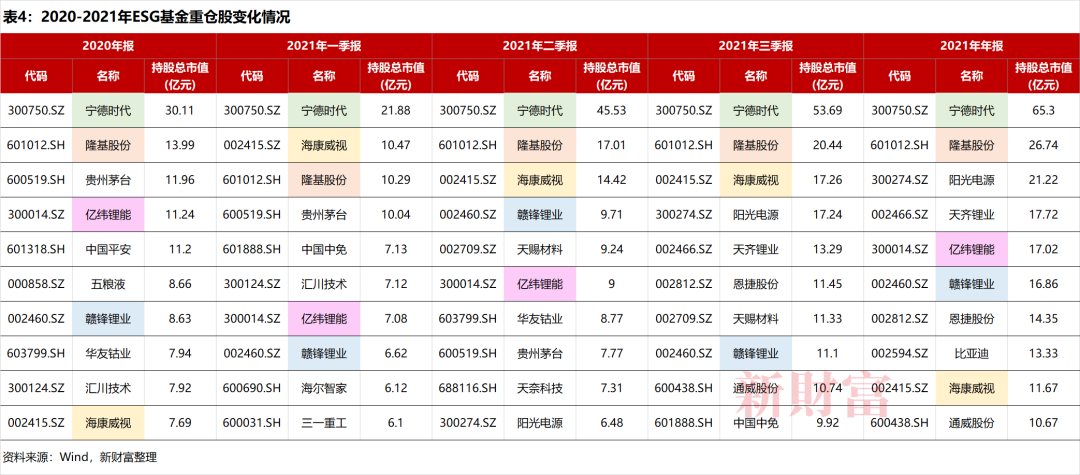
Task: Select the holding value 65.3
Action: (1044, 110)
